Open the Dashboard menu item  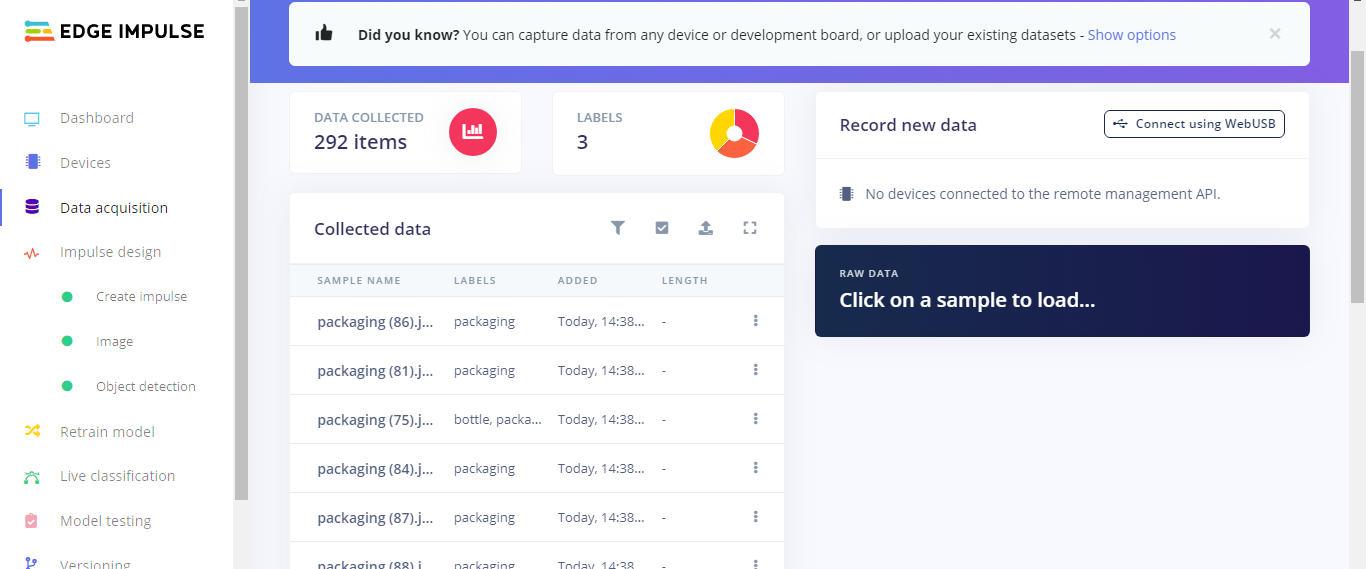(x=96, y=118)
